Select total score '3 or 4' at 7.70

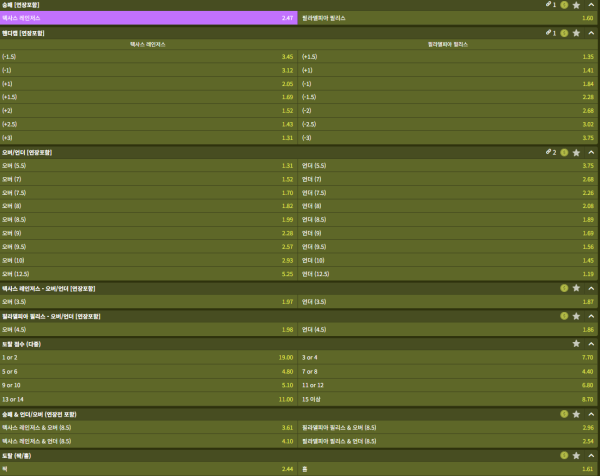449,357
